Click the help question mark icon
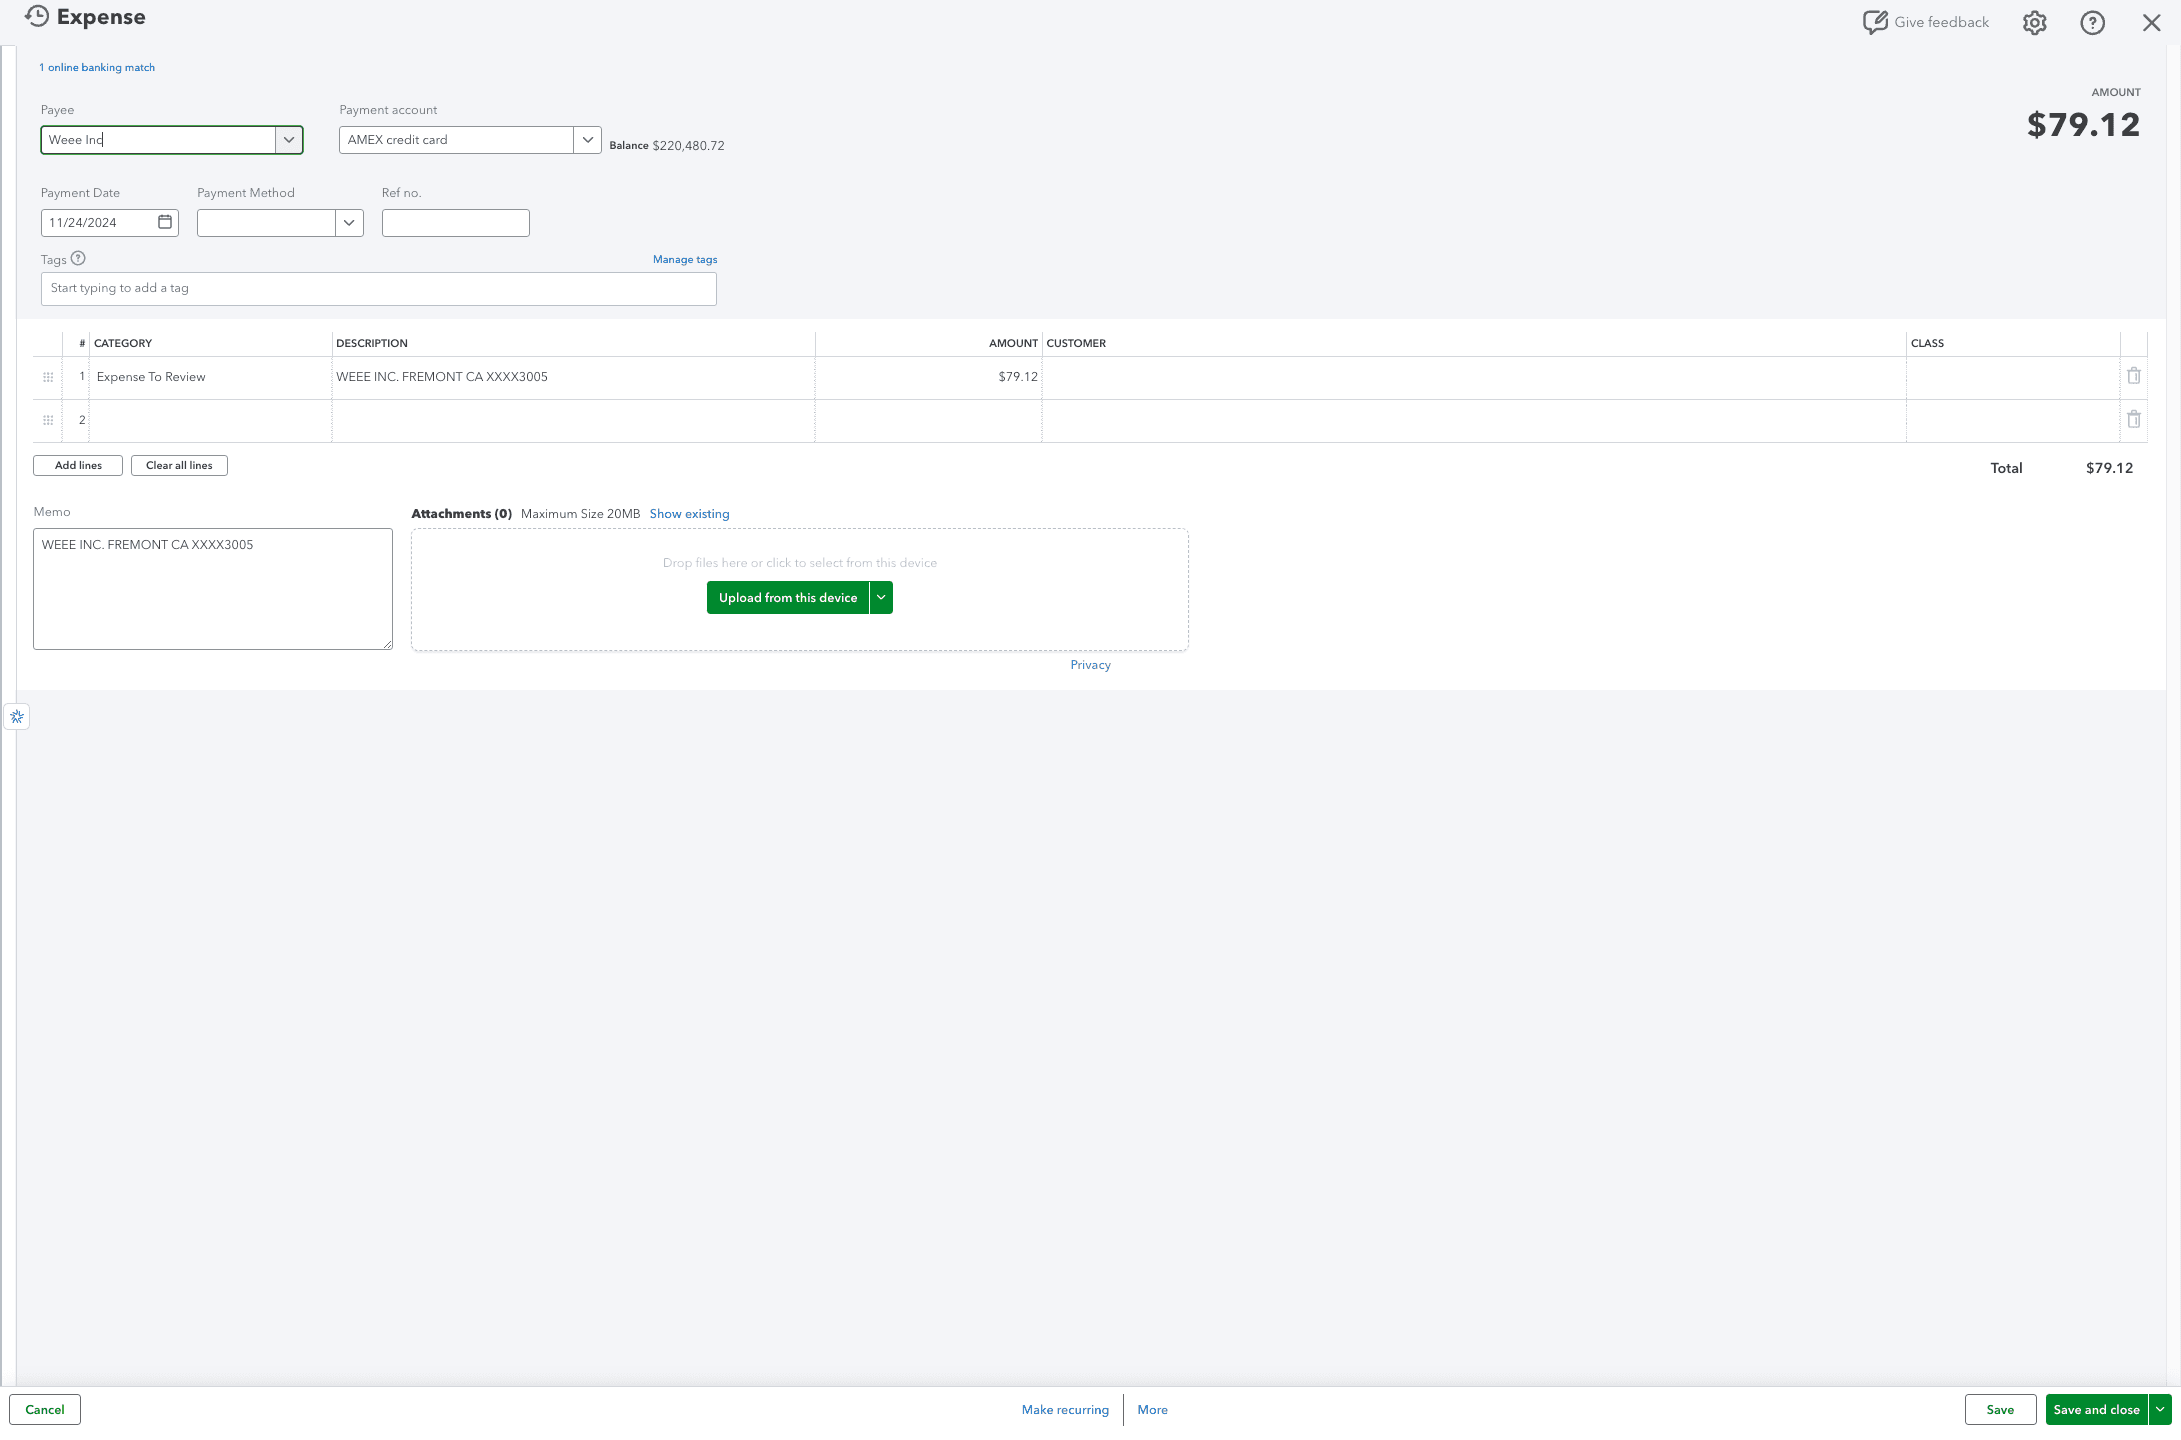Screen dimensions: 2181x1440 [2092, 22]
